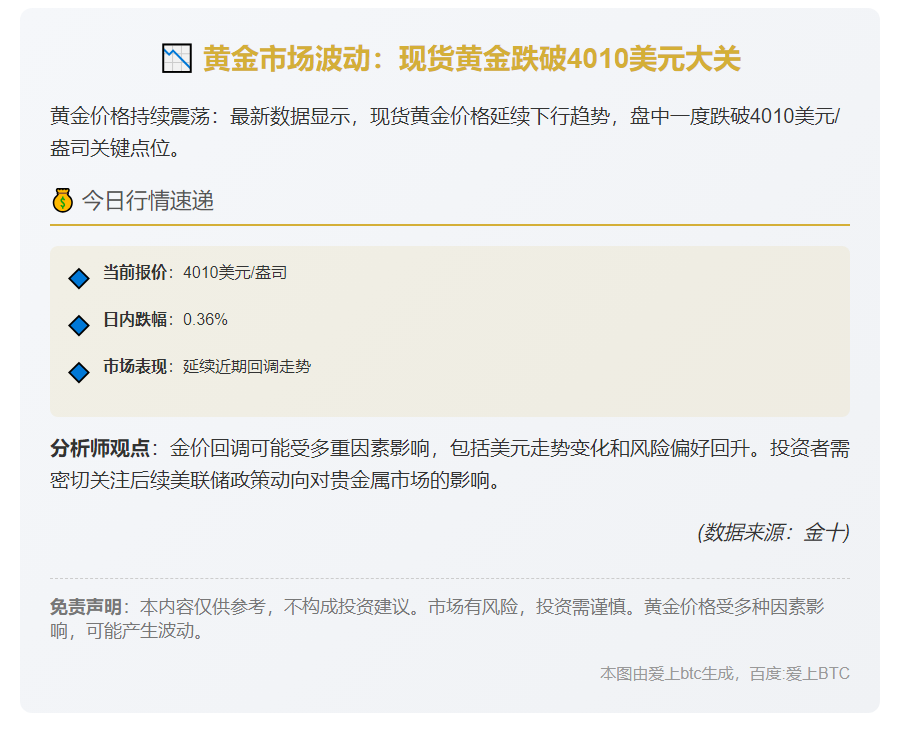Click the 0.36% decline value
Screen dimensions: 900x745
(205, 319)
